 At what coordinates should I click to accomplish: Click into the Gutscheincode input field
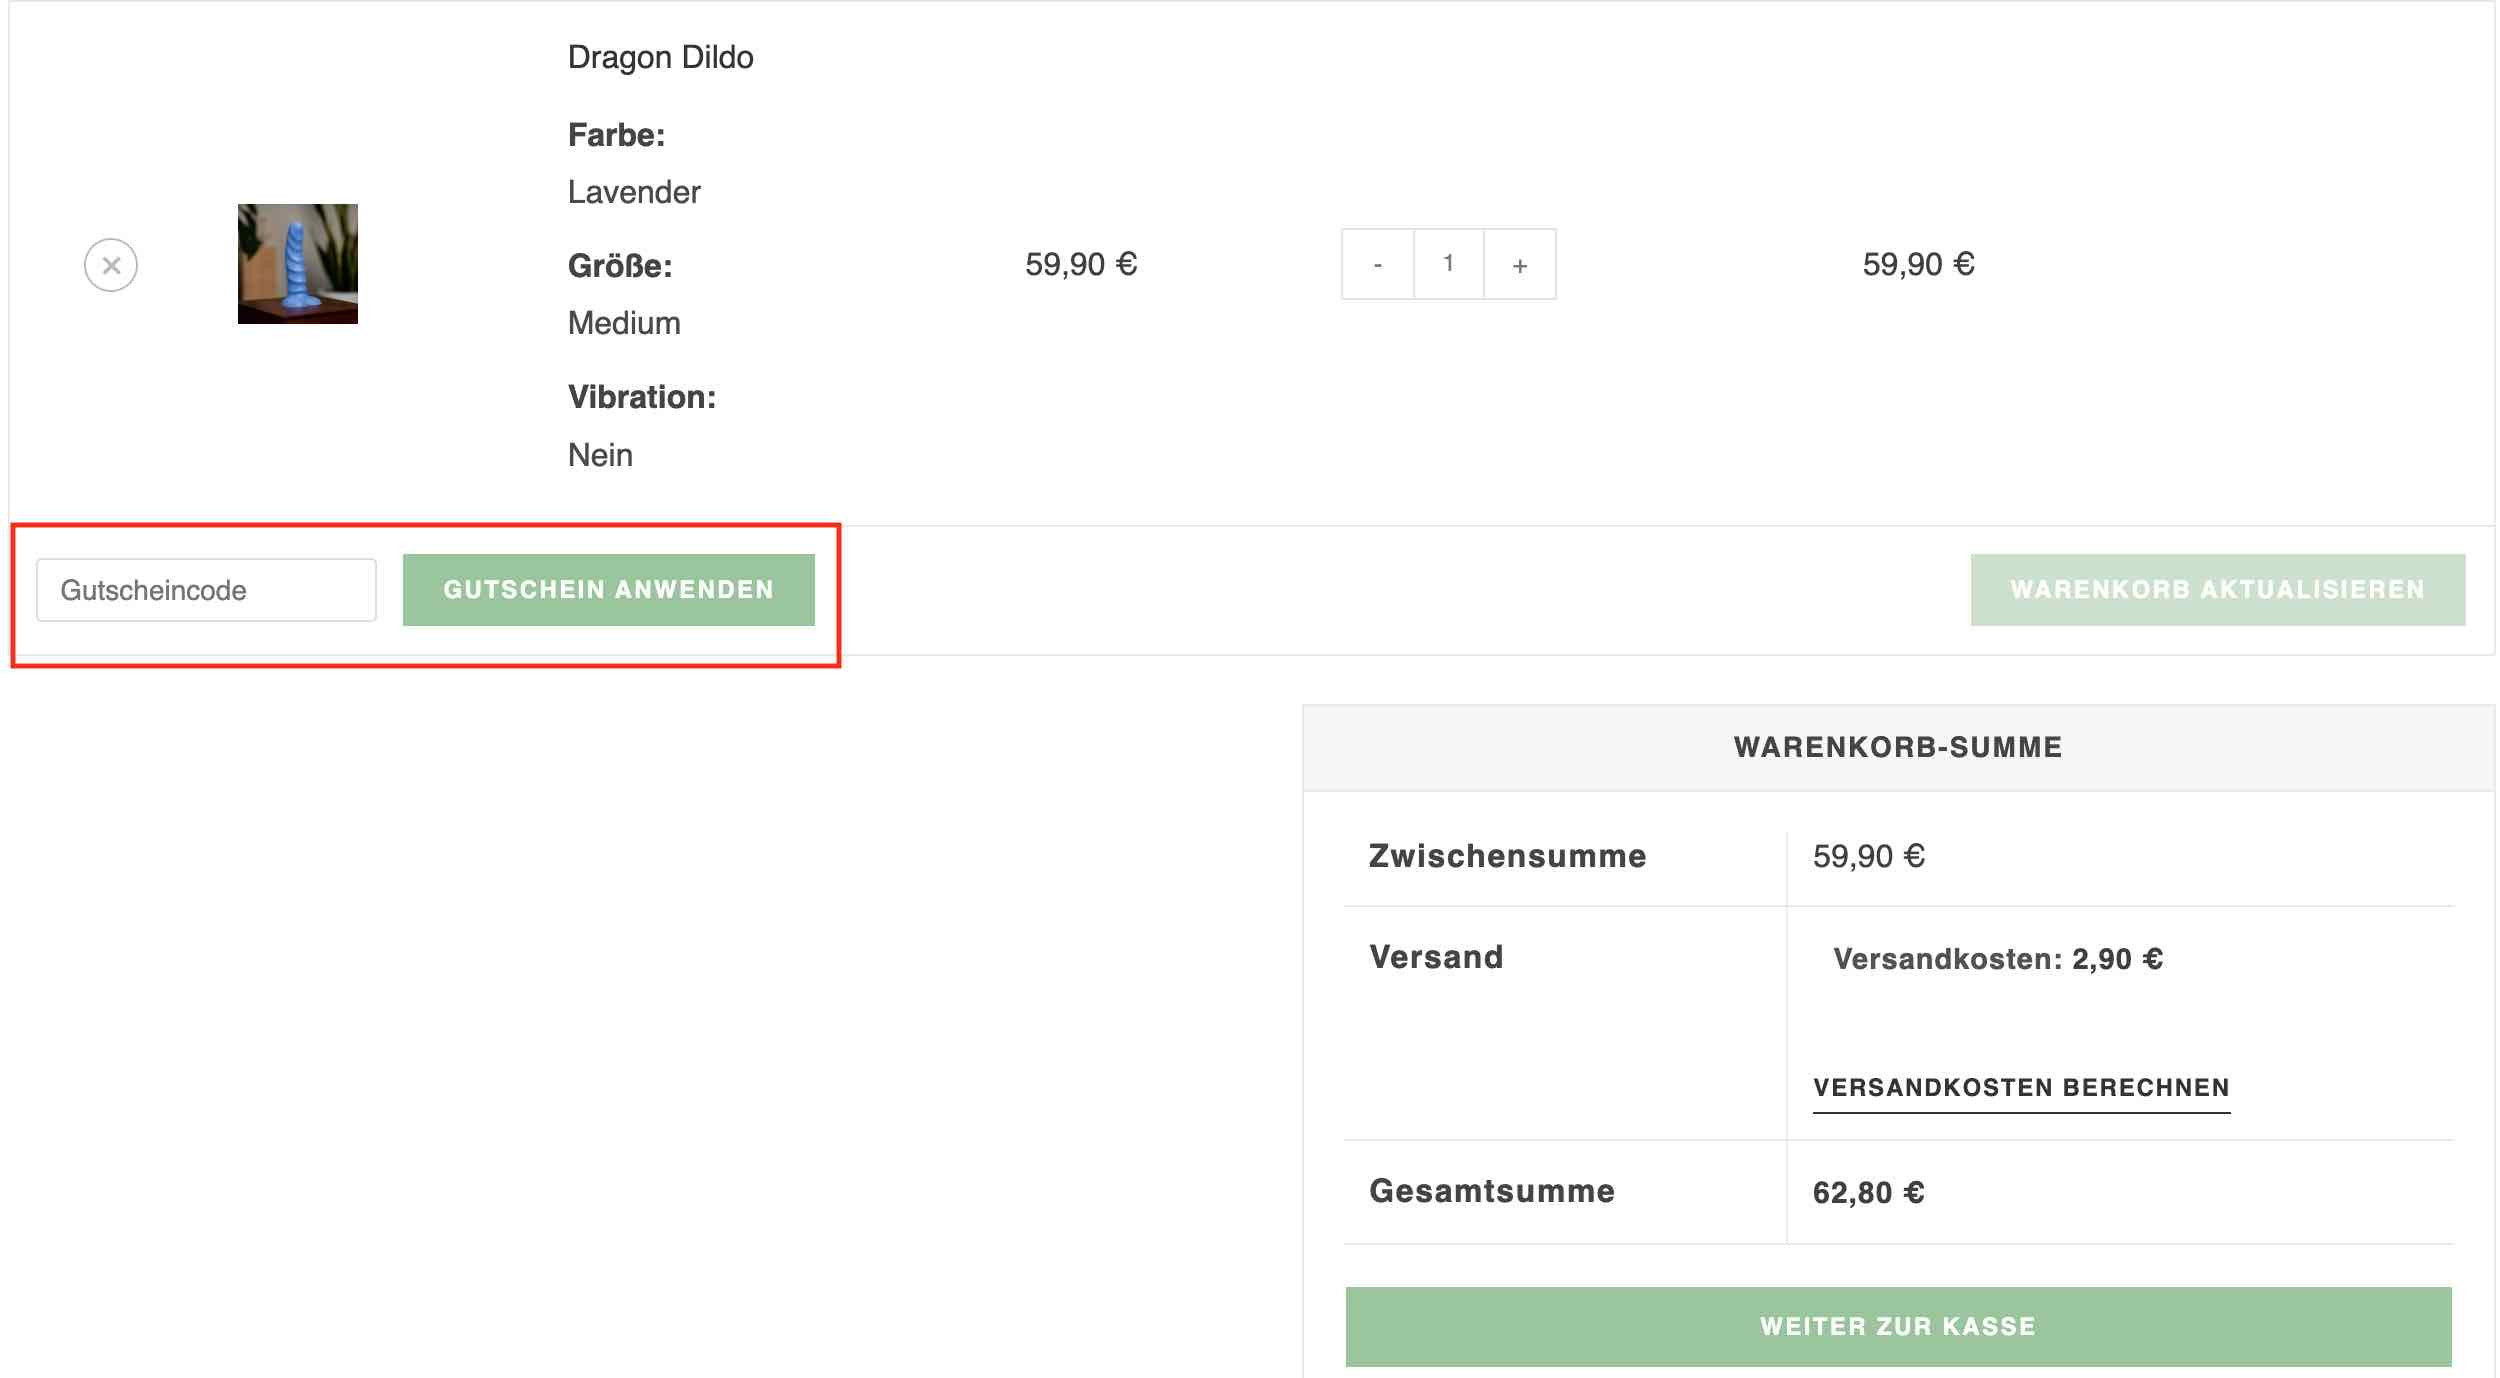(205, 589)
